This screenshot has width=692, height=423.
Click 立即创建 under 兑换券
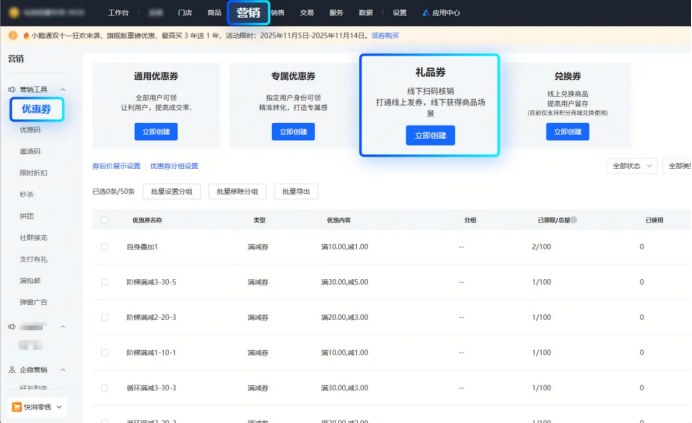(x=568, y=132)
